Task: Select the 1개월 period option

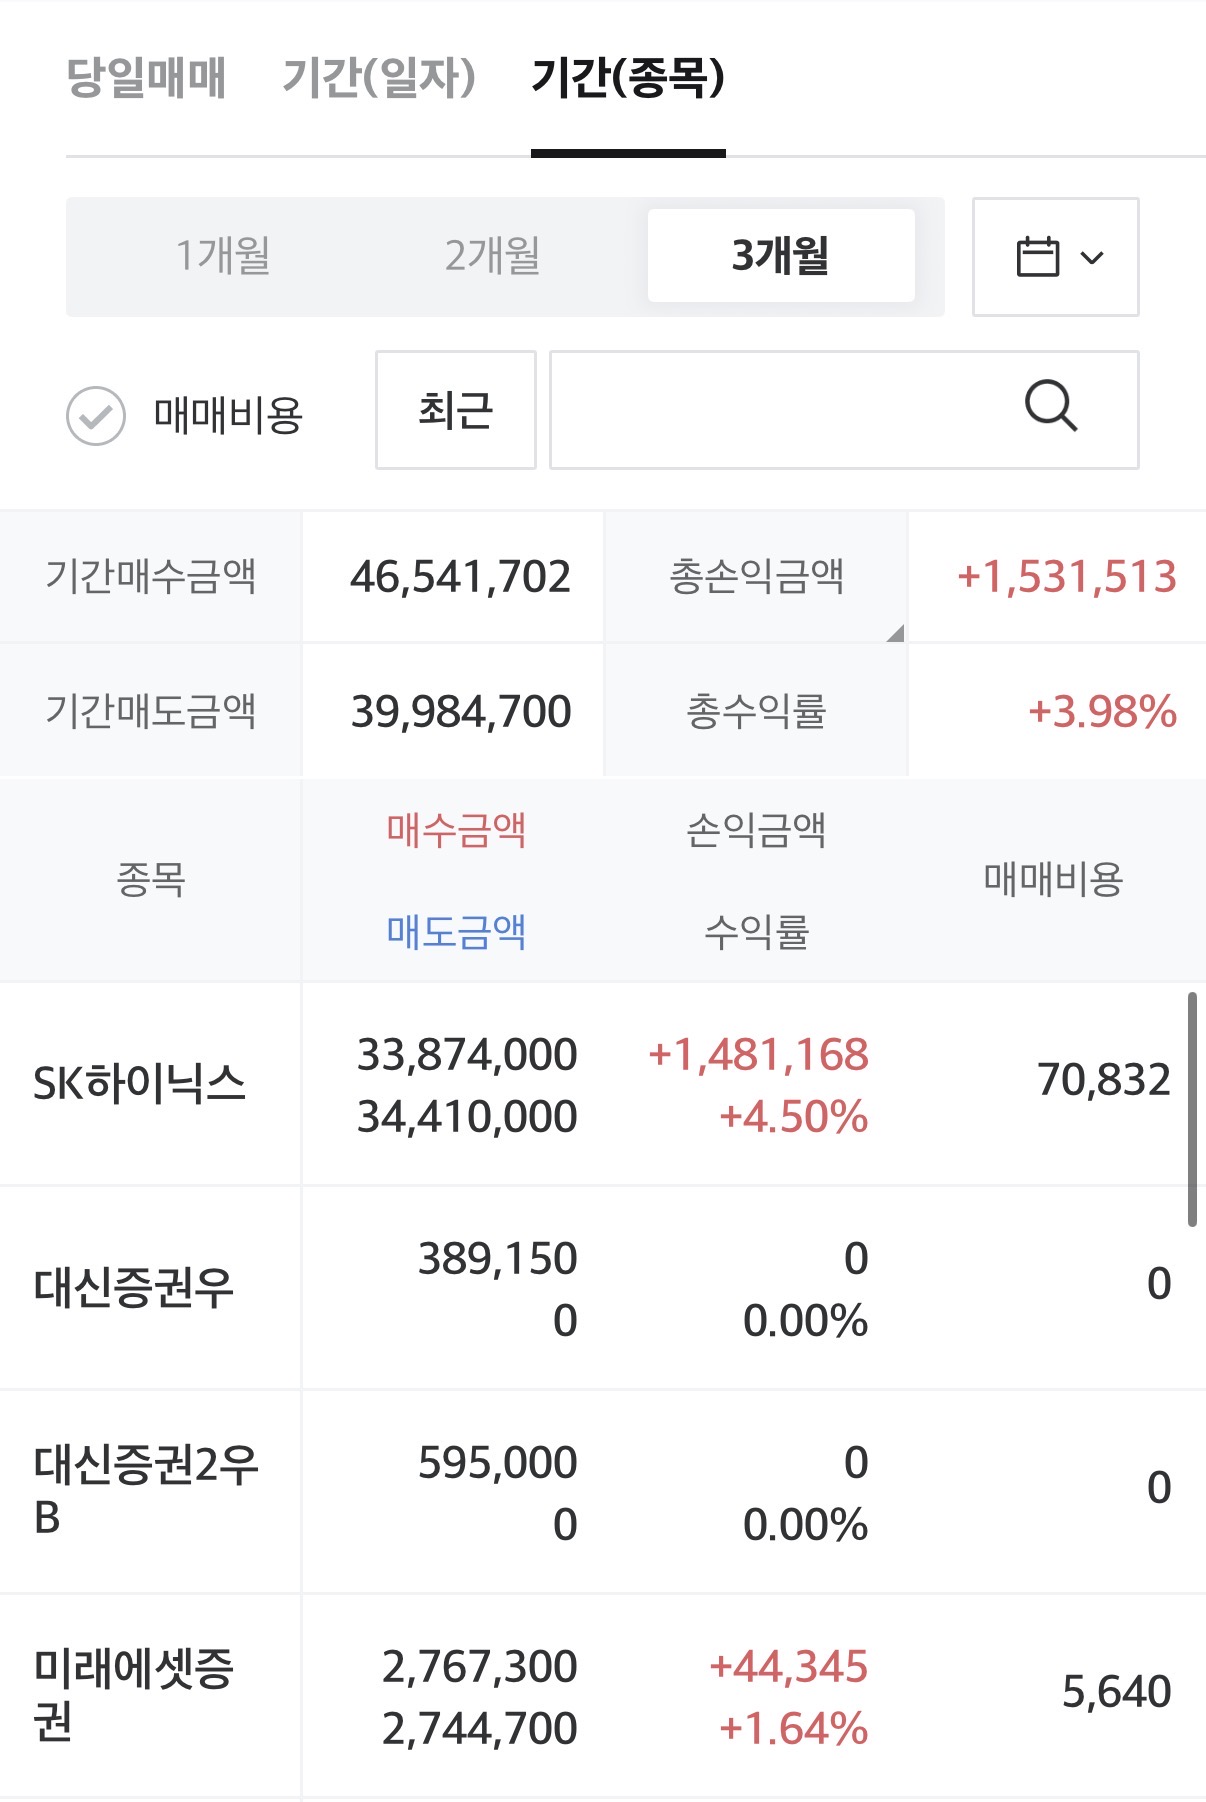Action: click(223, 256)
